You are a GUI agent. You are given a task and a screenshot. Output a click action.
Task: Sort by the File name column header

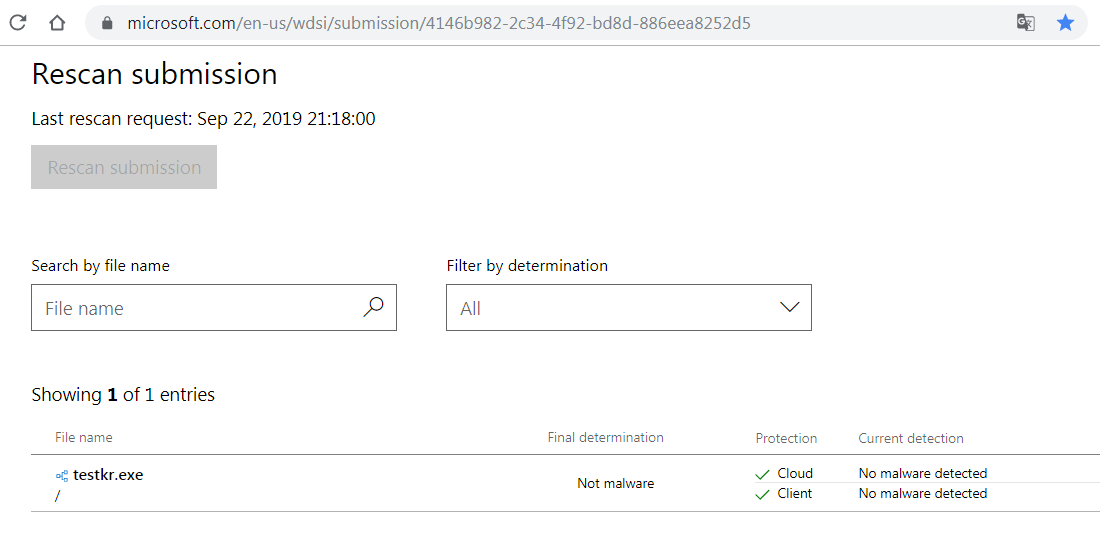pyautogui.click(x=84, y=437)
